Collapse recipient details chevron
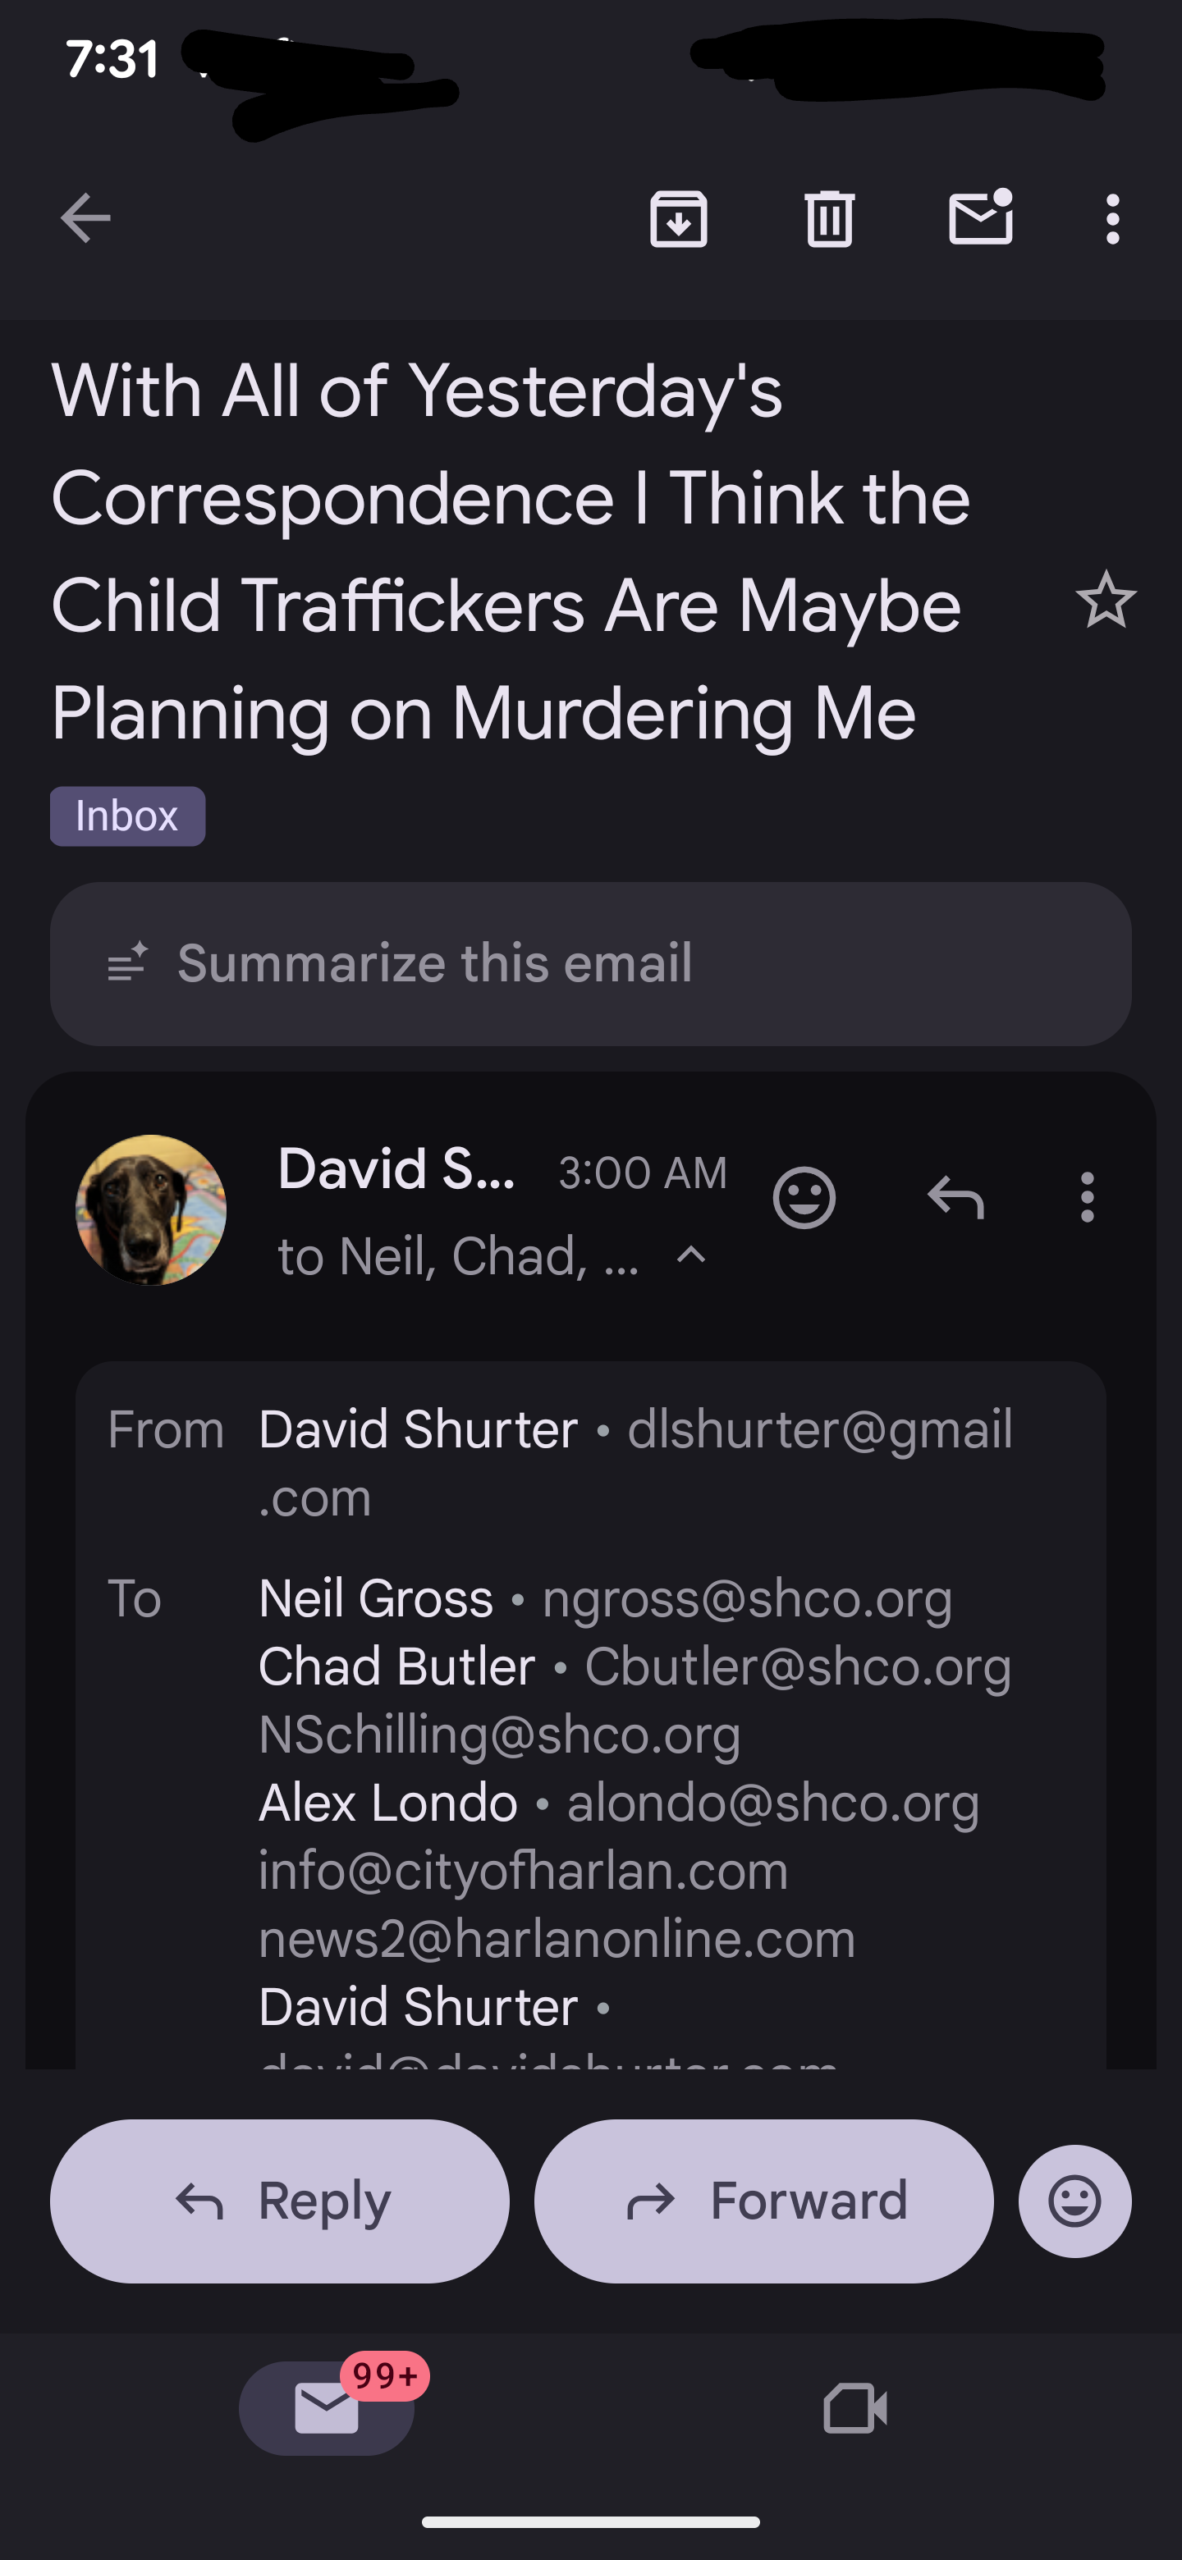The width and height of the screenshot is (1182, 2560). (x=691, y=1255)
